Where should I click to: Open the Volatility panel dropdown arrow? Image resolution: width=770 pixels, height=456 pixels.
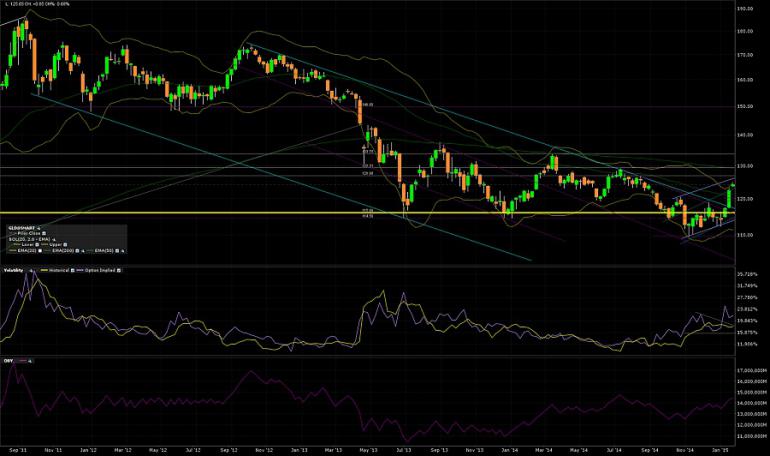click(x=31, y=270)
